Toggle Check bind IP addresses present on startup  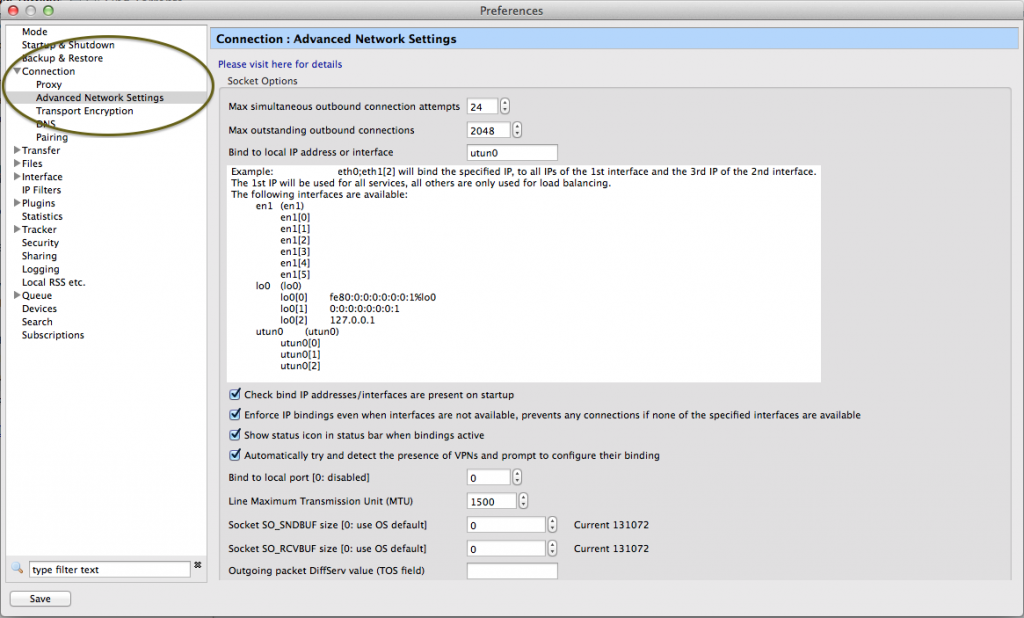click(234, 394)
